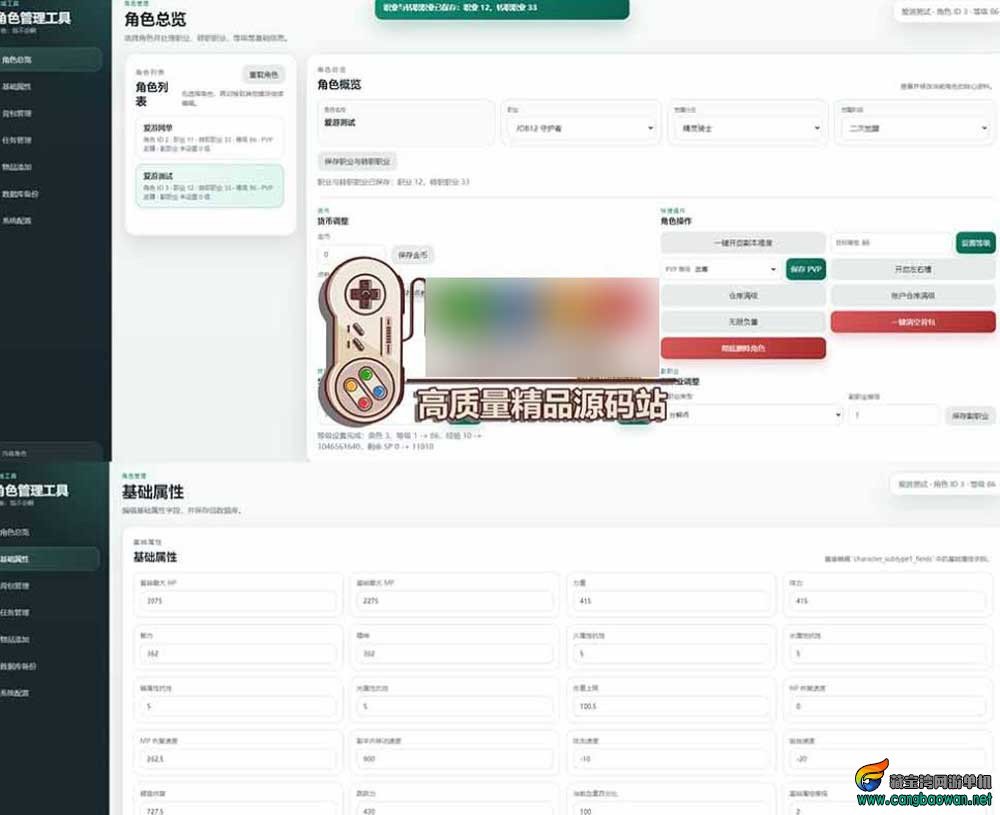Image resolution: width=1000 pixels, height=815 pixels.
Task: Click the 账户仓库满级 button
Action: click(x=913, y=296)
